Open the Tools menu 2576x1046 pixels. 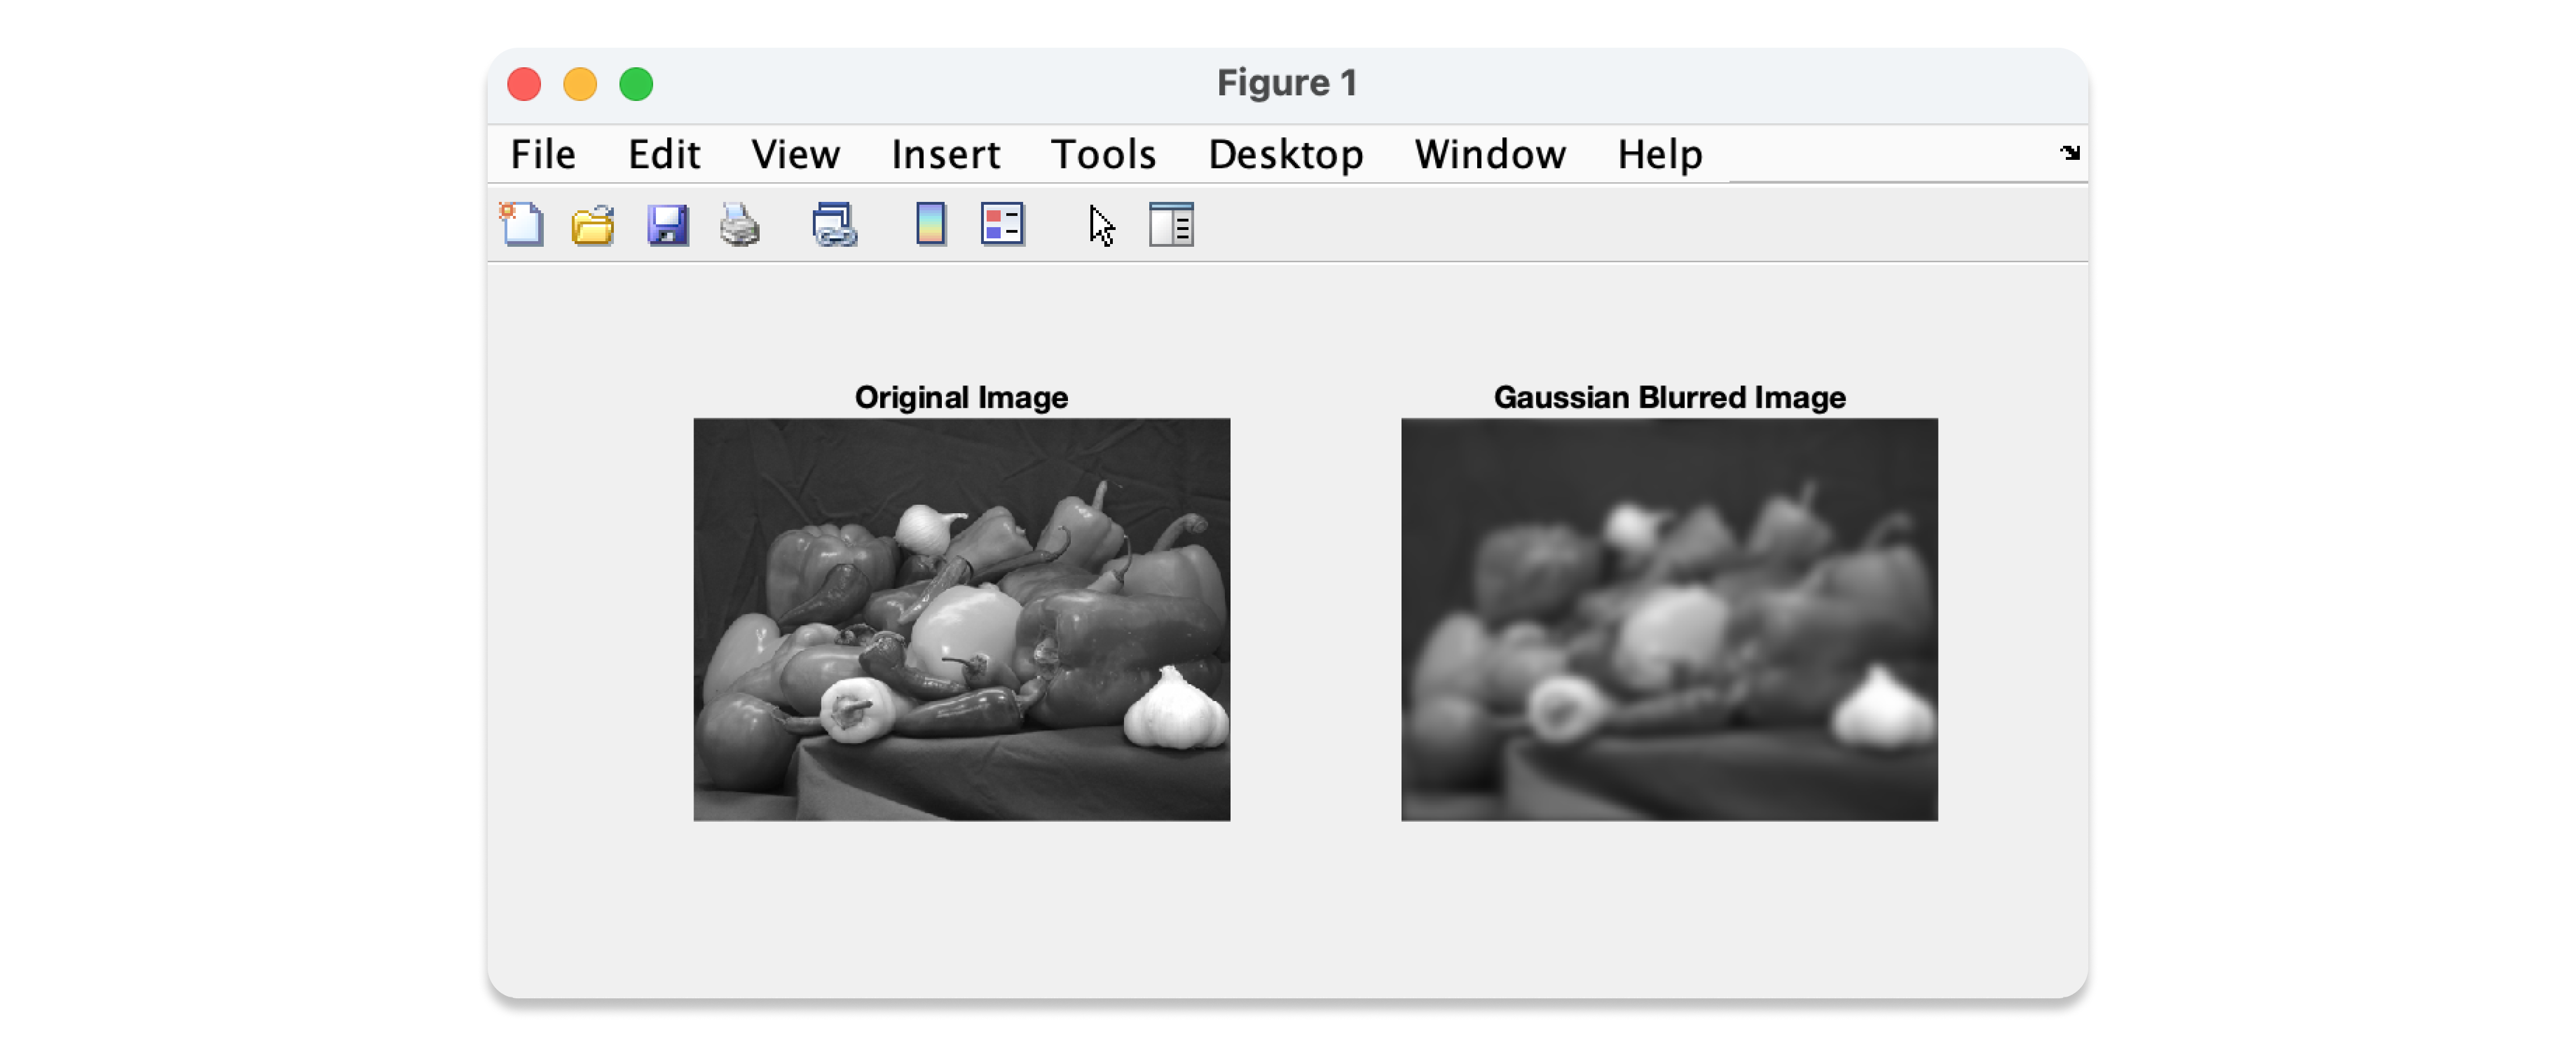click(1103, 155)
